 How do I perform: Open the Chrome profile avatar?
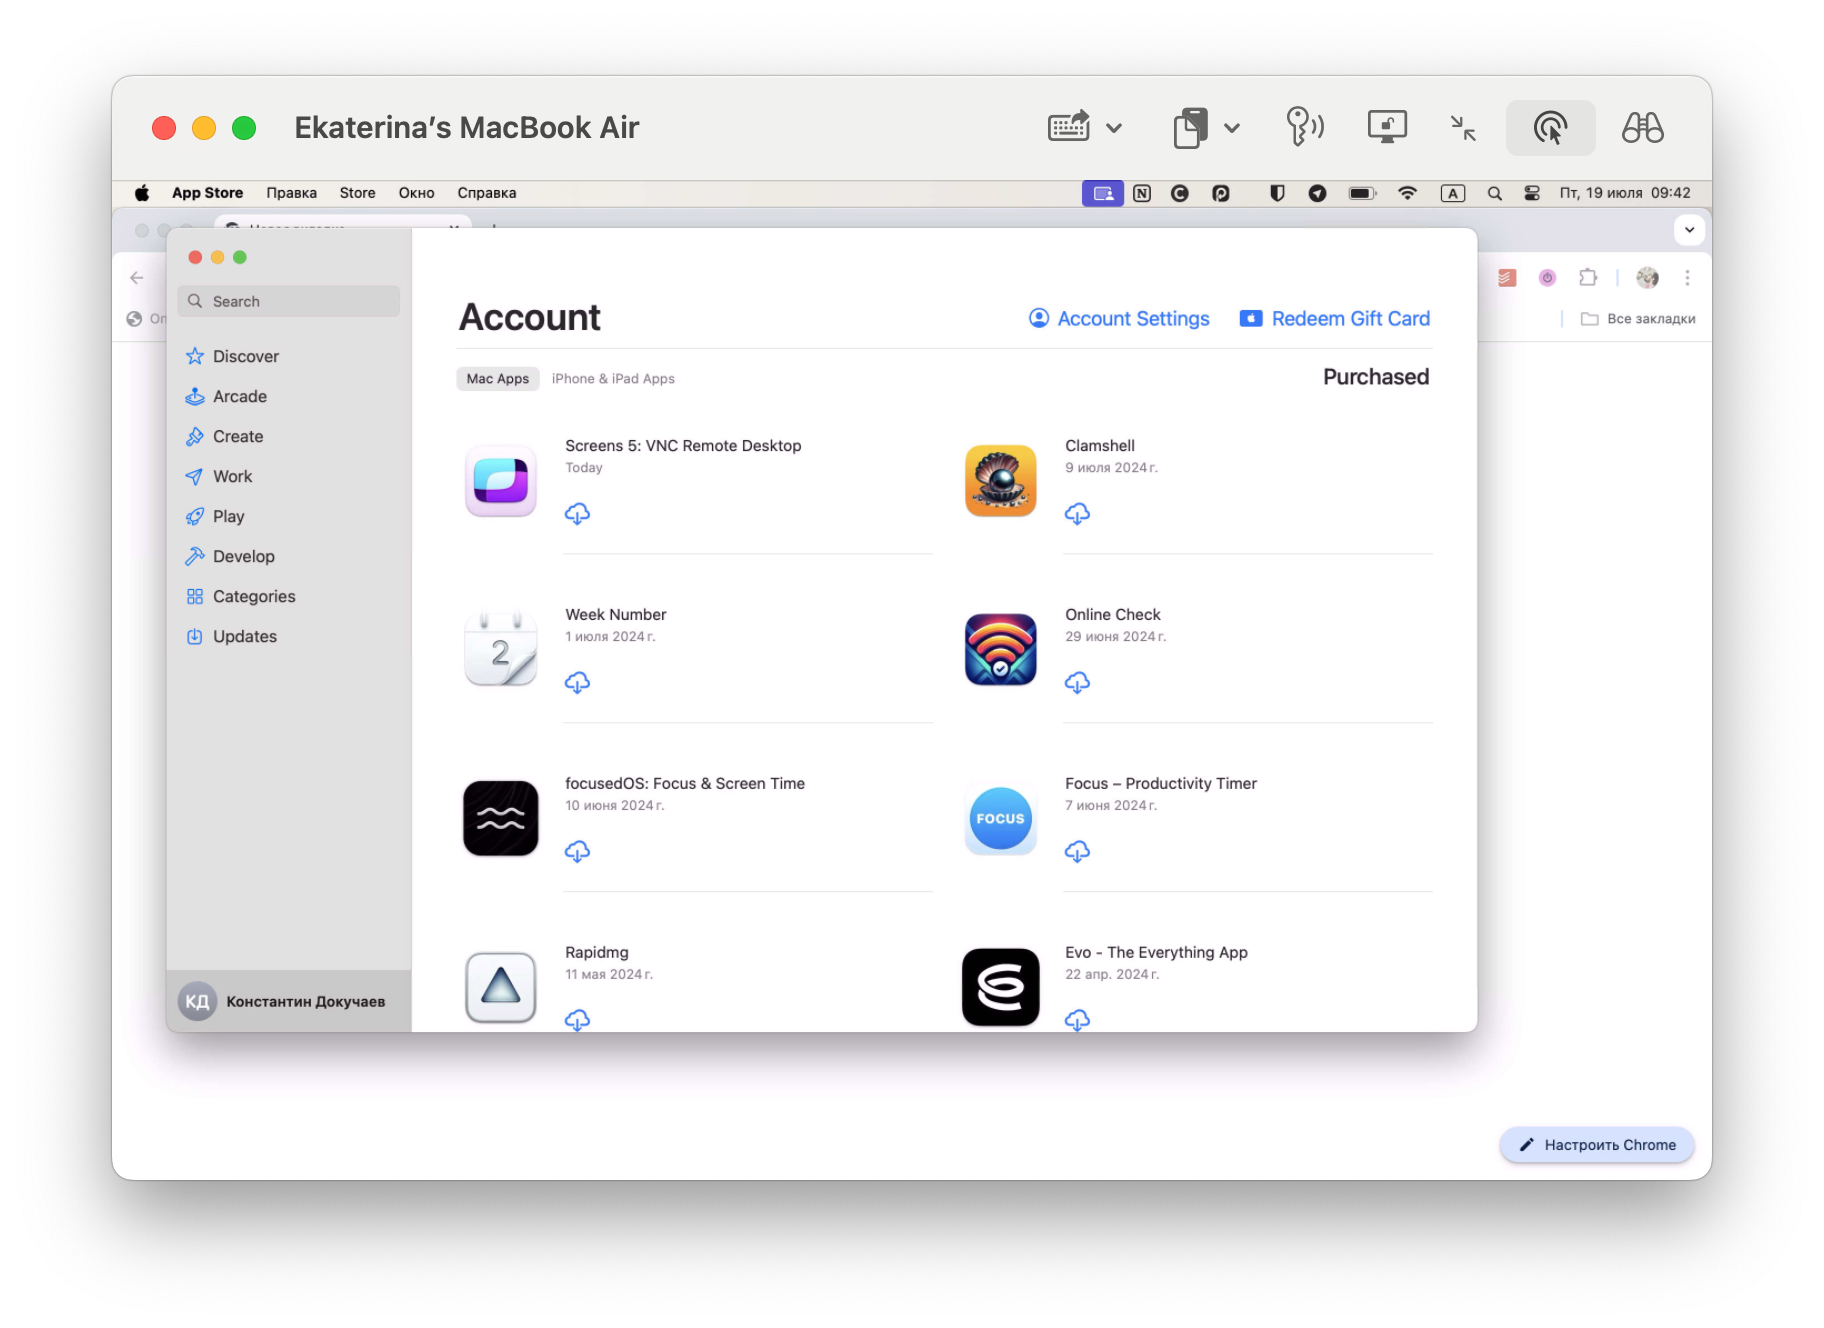click(1647, 278)
